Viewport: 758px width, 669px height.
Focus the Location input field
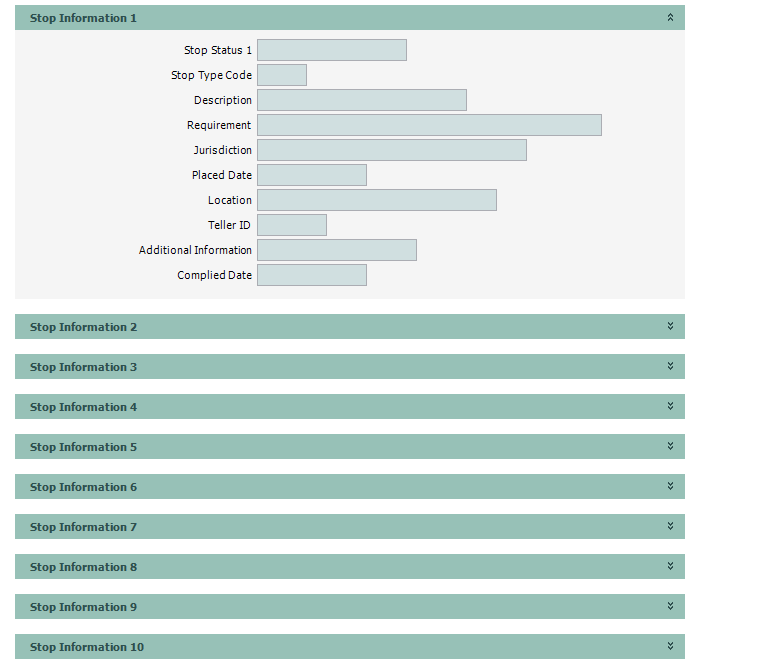(376, 200)
